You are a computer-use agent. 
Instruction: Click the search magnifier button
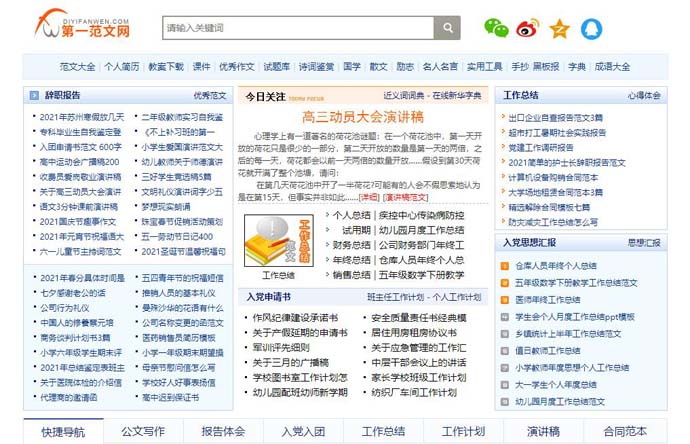pyautogui.click(x=446, y=28)
